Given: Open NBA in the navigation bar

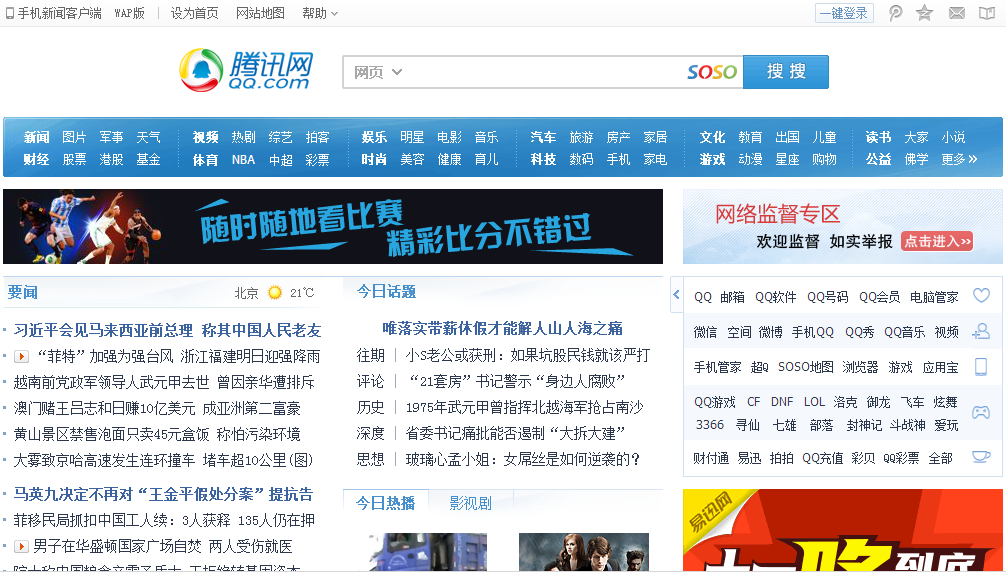Looking at the screenshot, I should click(x=243, y=159).
